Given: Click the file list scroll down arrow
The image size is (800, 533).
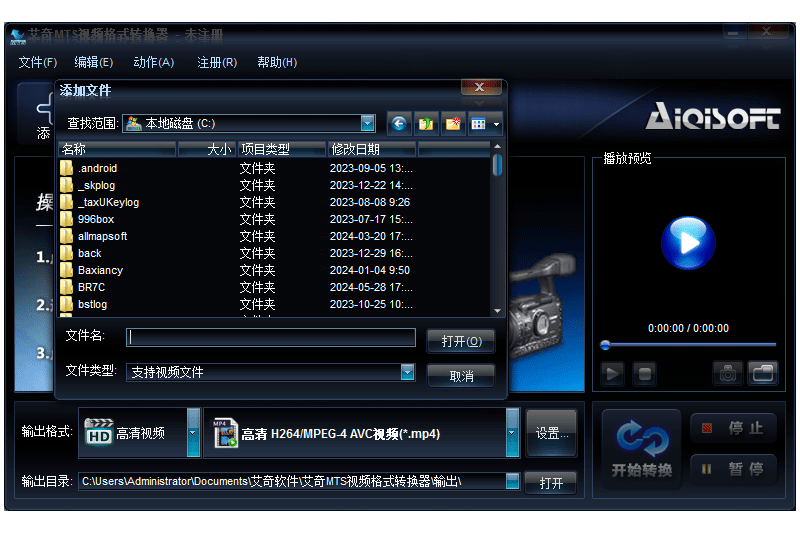Looking at the screenshot, I should click(x=497, y=311).
